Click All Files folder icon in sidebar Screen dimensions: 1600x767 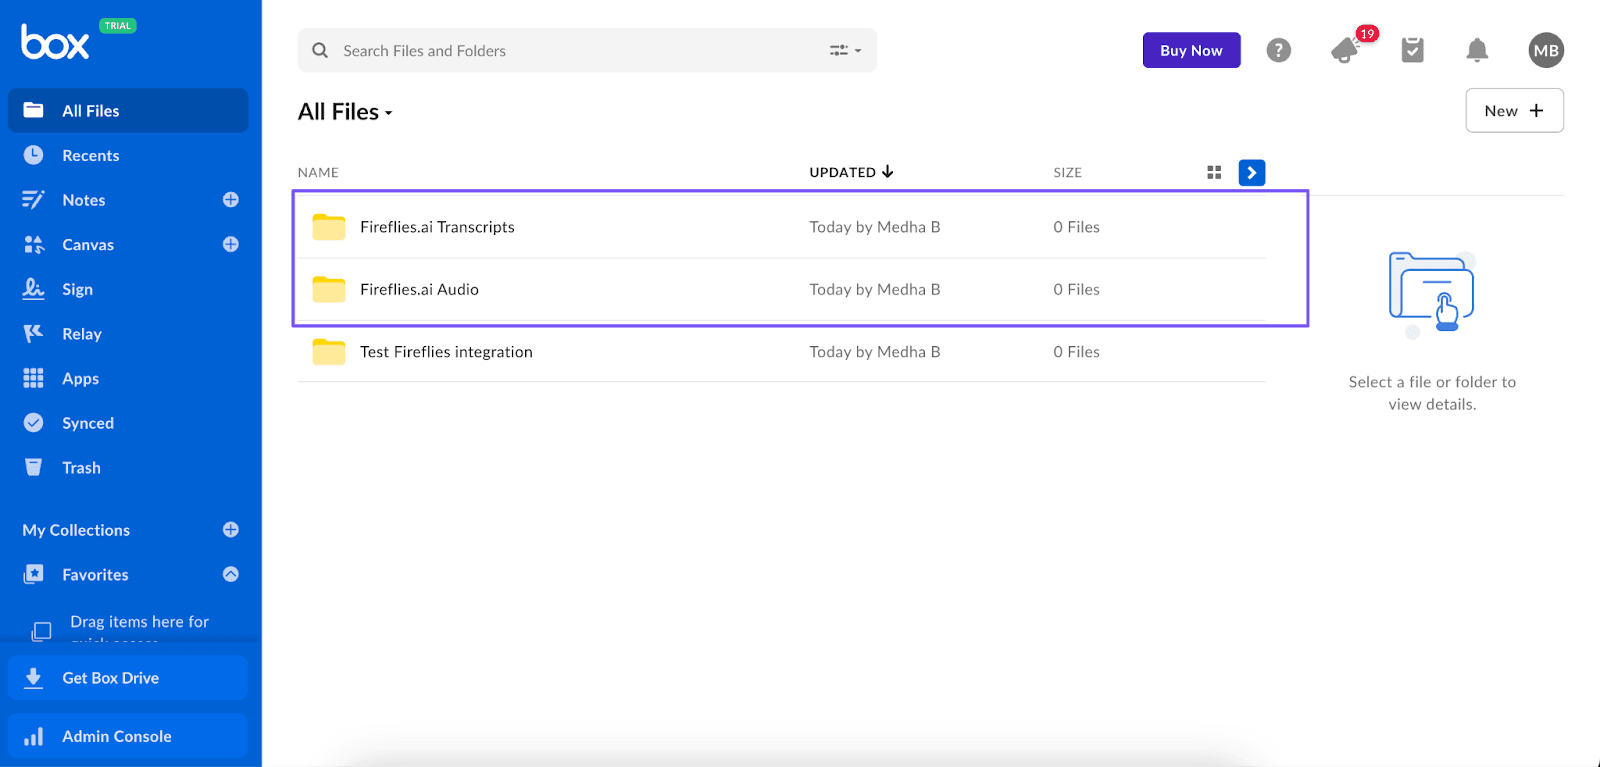pos(33,110)
